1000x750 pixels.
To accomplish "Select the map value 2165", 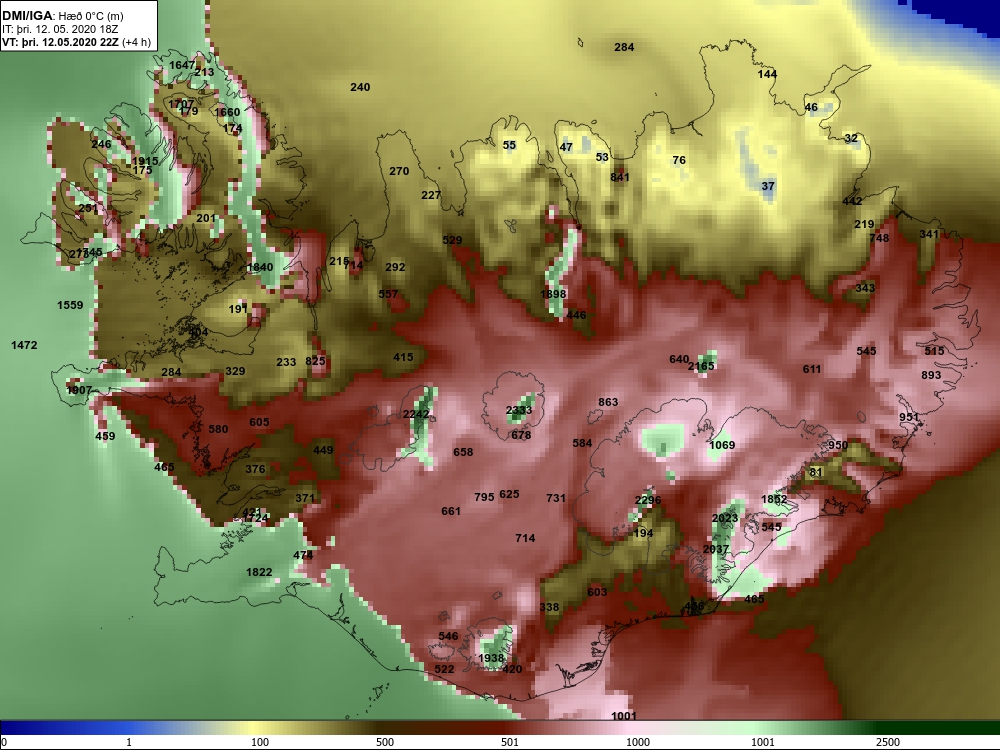I will 701,366.
